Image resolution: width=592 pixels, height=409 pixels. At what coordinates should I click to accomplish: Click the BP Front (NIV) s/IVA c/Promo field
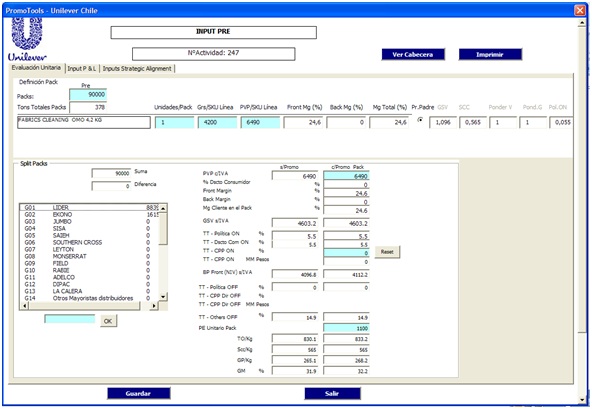coord(346,275)
